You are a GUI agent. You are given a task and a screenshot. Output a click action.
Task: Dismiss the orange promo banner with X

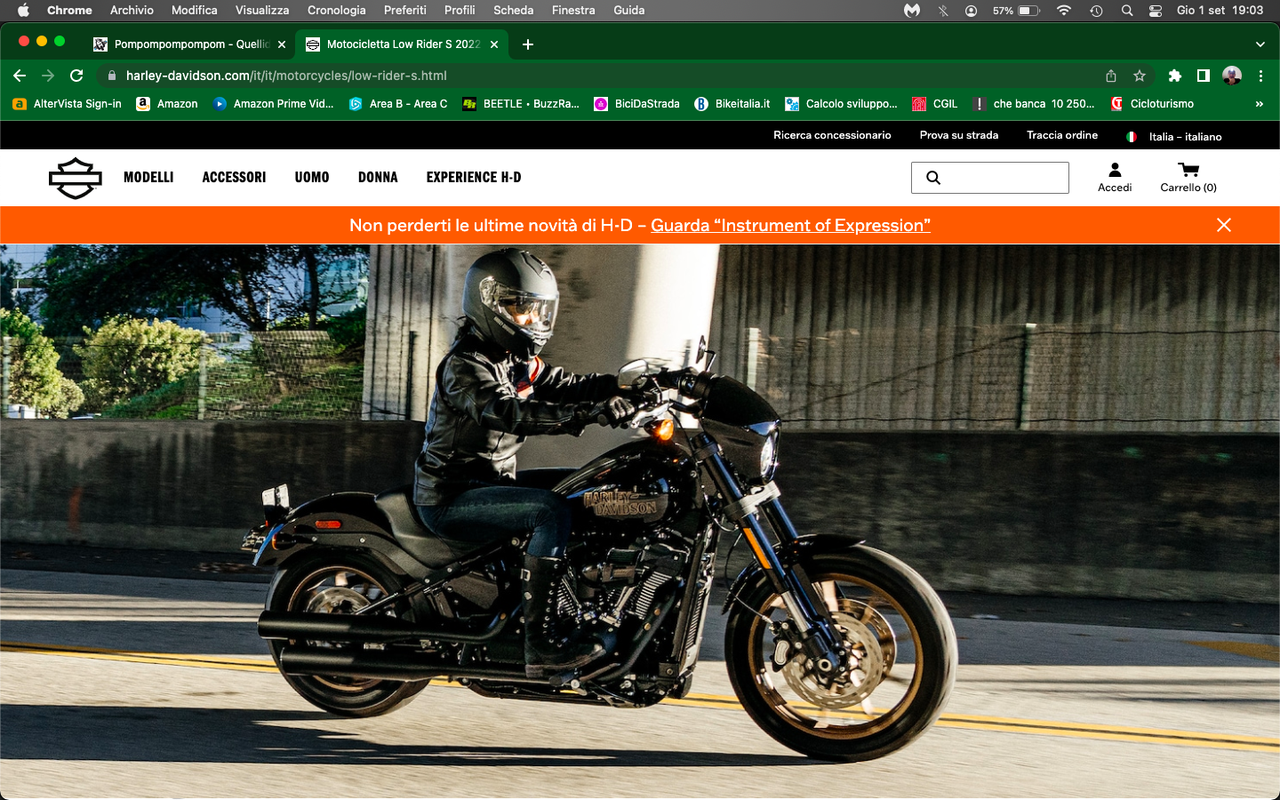[x=1224, y=225]
